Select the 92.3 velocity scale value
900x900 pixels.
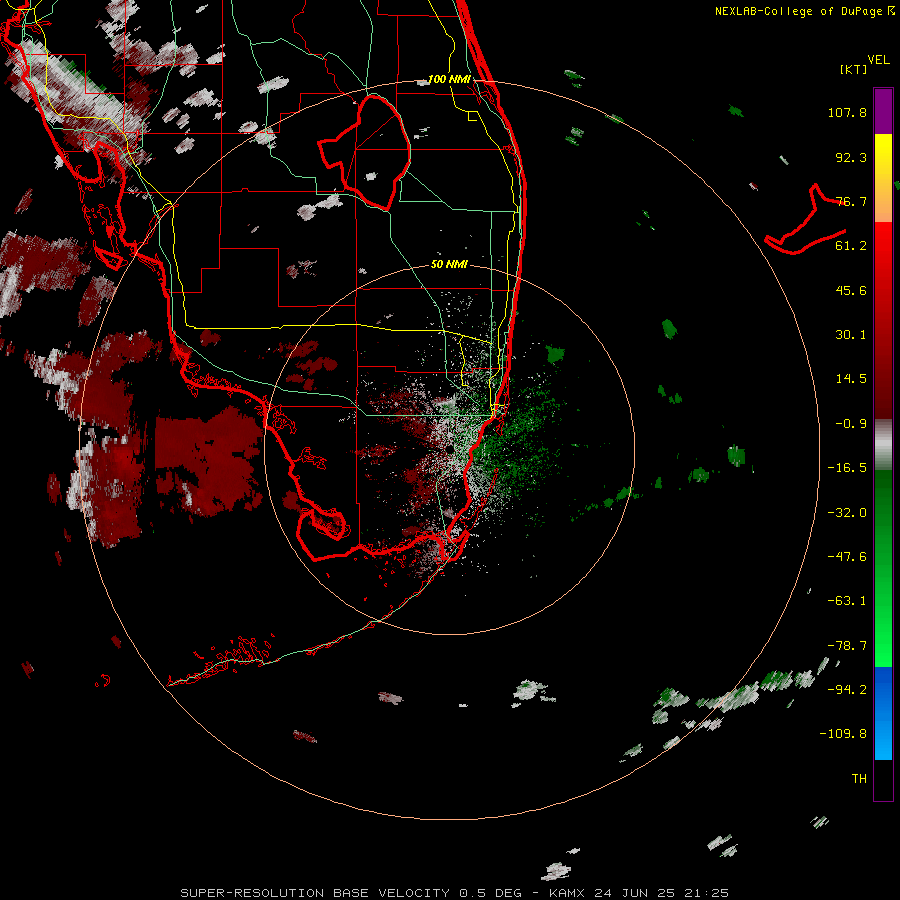851,157
